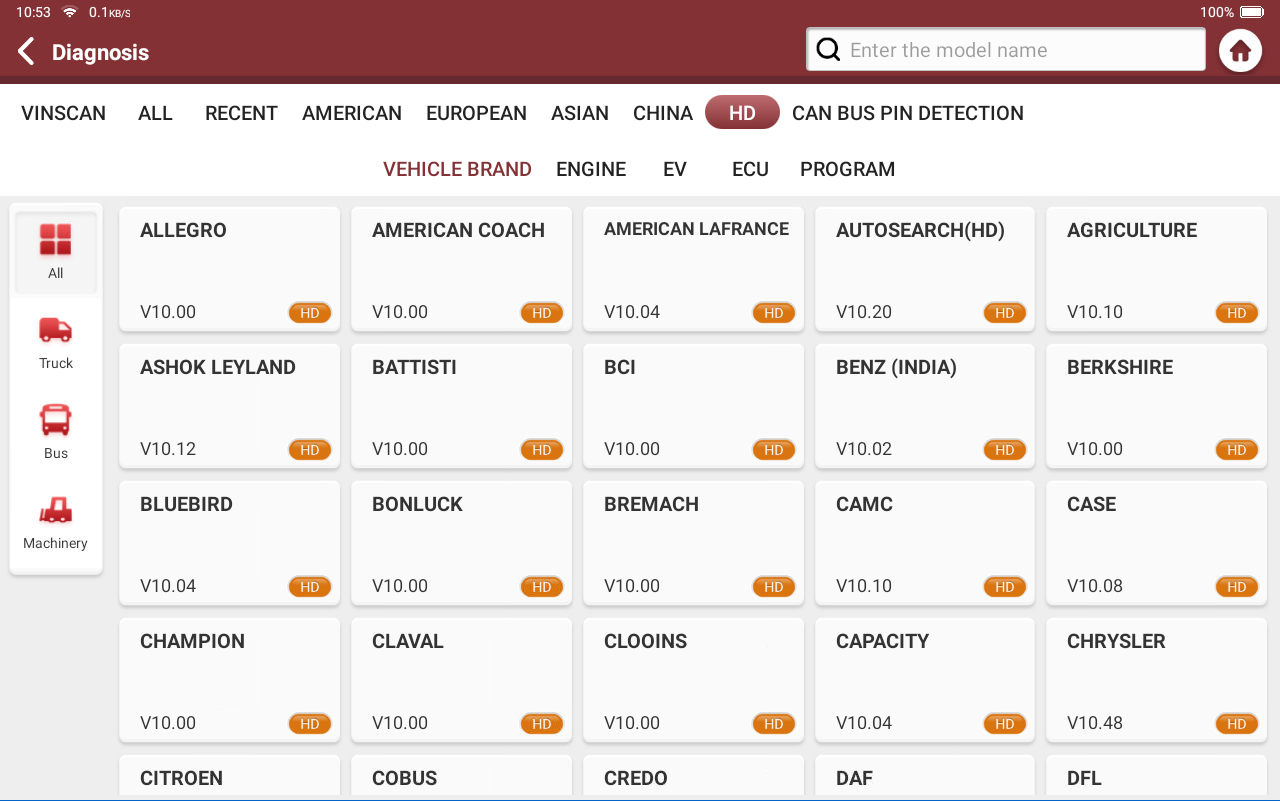
Task: Click V10.48 version text on CHRYSLER
Action: (x=1095, y=723)
